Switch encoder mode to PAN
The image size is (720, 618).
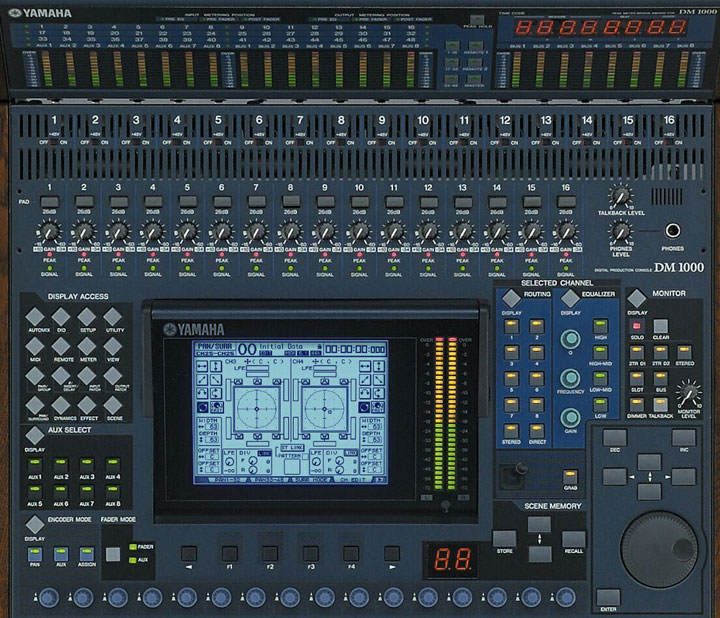36,553
